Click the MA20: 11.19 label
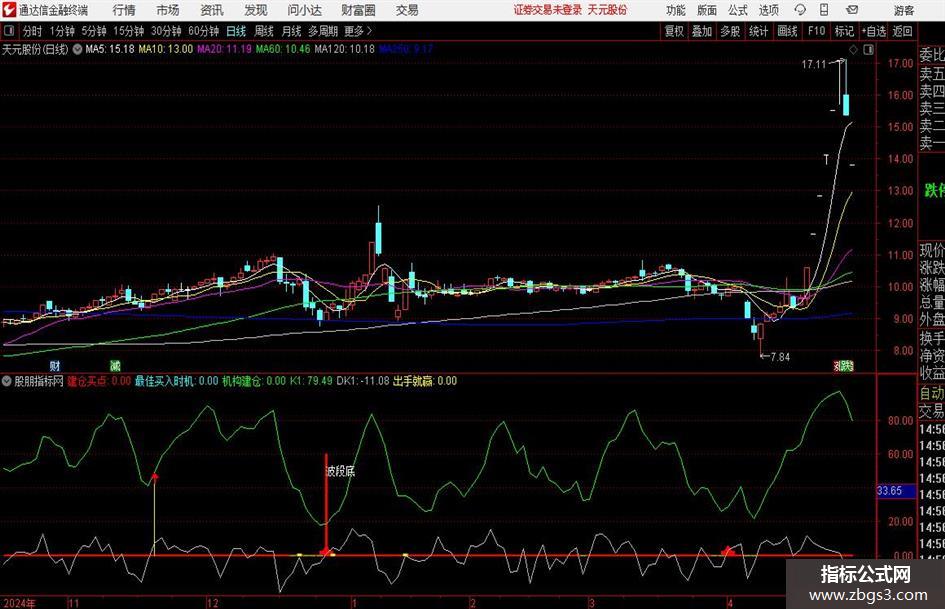The image size is (945, 609). click(x=224, y=49)
